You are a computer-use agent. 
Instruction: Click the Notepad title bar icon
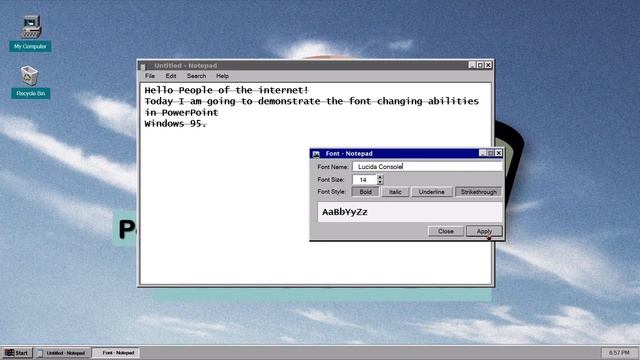(143, 66)
